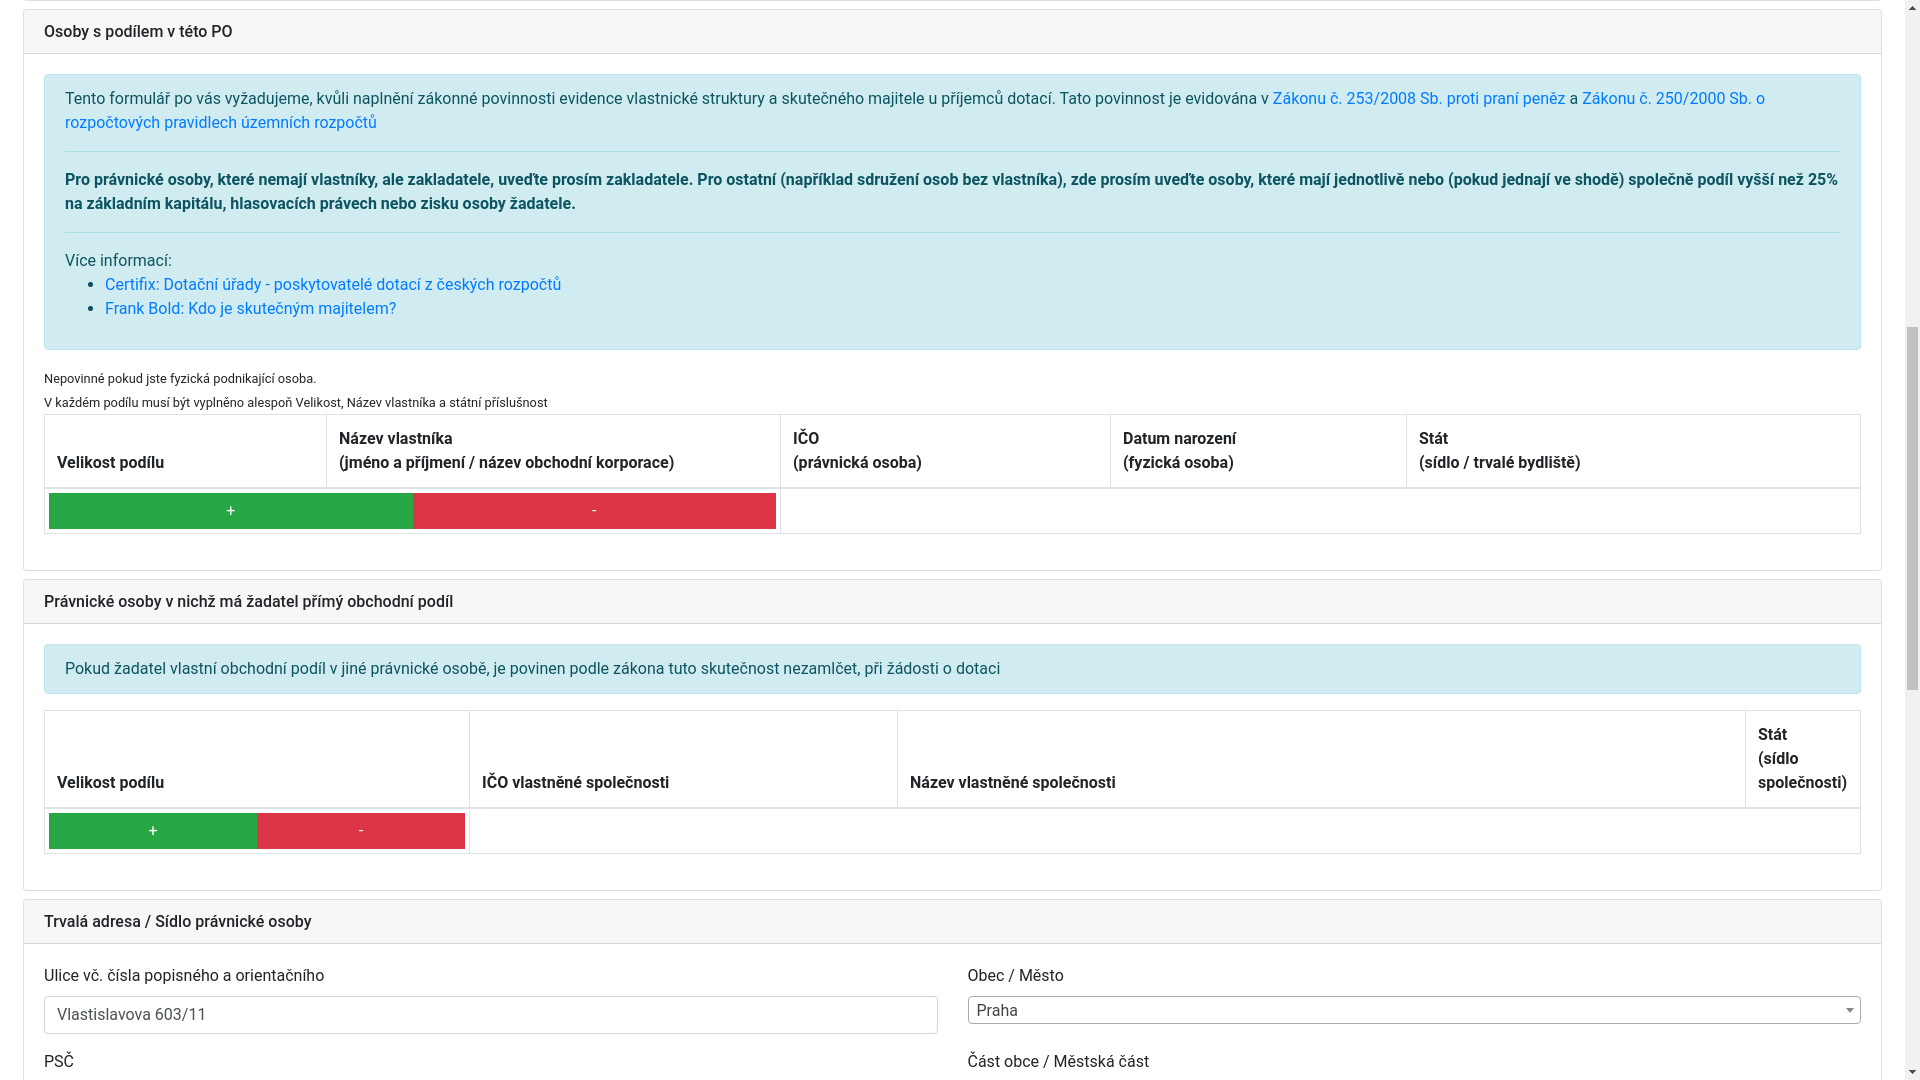The width and height of the screenshot is (1920, 1080).
Task: Click the street address field Vlastislavova 603/11
Action: (x=490, y=1015)
